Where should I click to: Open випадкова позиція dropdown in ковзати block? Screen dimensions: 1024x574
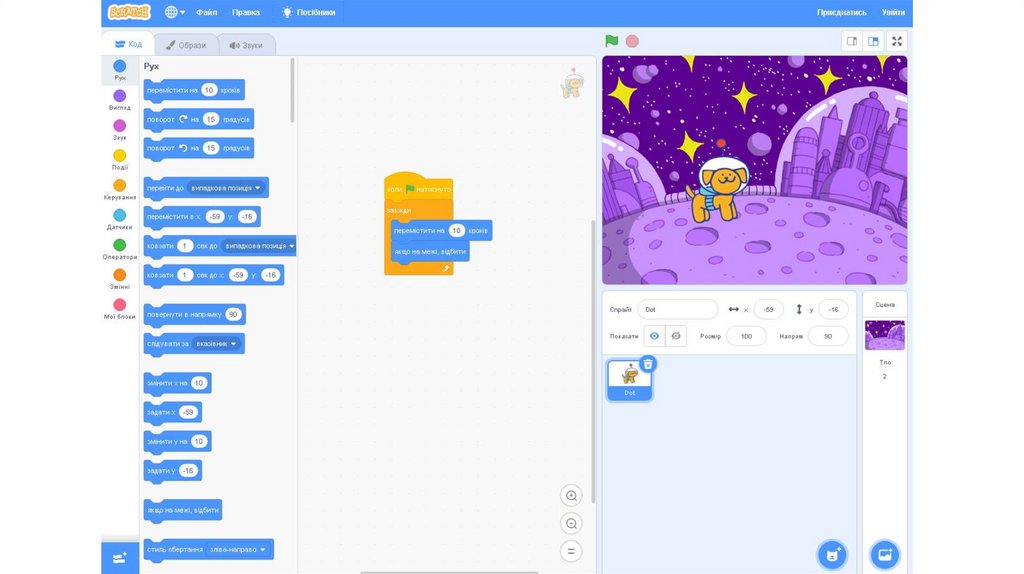click(259, 246)
